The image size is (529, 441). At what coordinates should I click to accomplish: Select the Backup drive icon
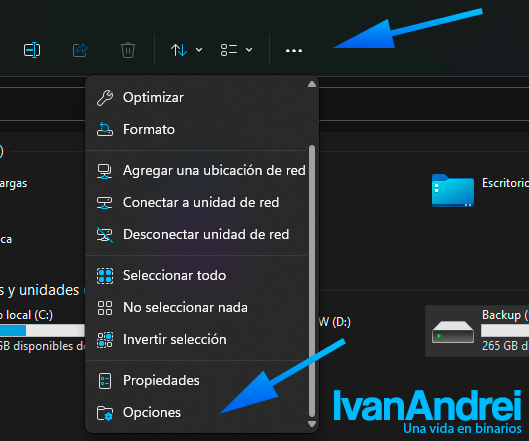(453, 332)
